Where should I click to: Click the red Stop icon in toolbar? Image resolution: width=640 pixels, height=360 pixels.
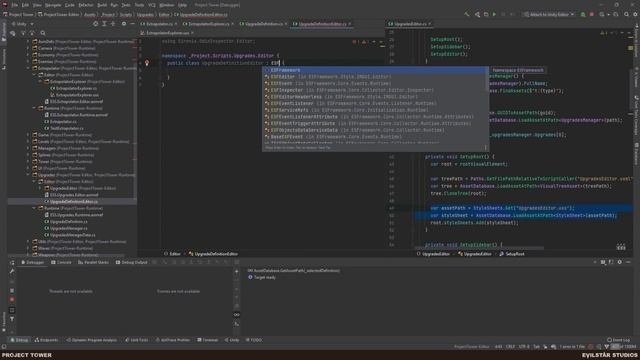[x=591, y=14]
